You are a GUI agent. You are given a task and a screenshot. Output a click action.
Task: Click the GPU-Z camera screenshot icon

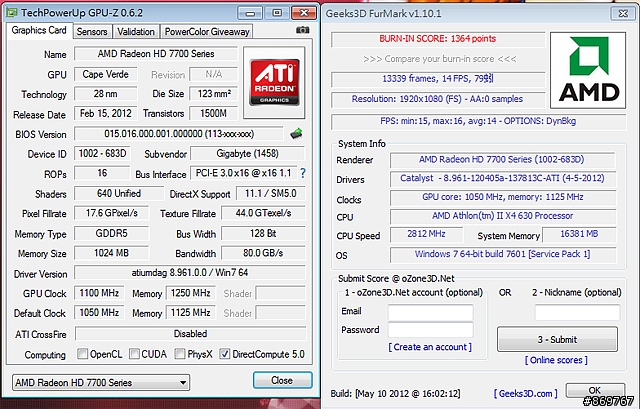pyautogui.click(x=302, y=30)
